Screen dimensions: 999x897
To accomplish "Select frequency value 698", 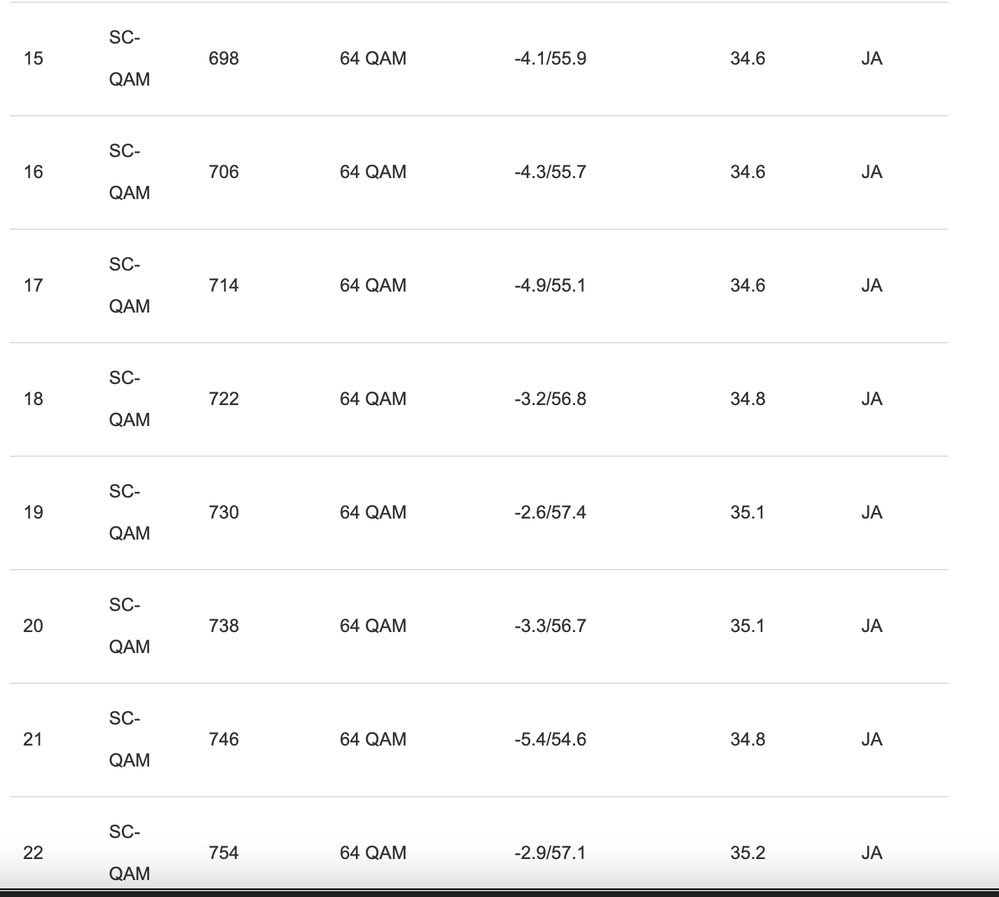I will point(223,59).
